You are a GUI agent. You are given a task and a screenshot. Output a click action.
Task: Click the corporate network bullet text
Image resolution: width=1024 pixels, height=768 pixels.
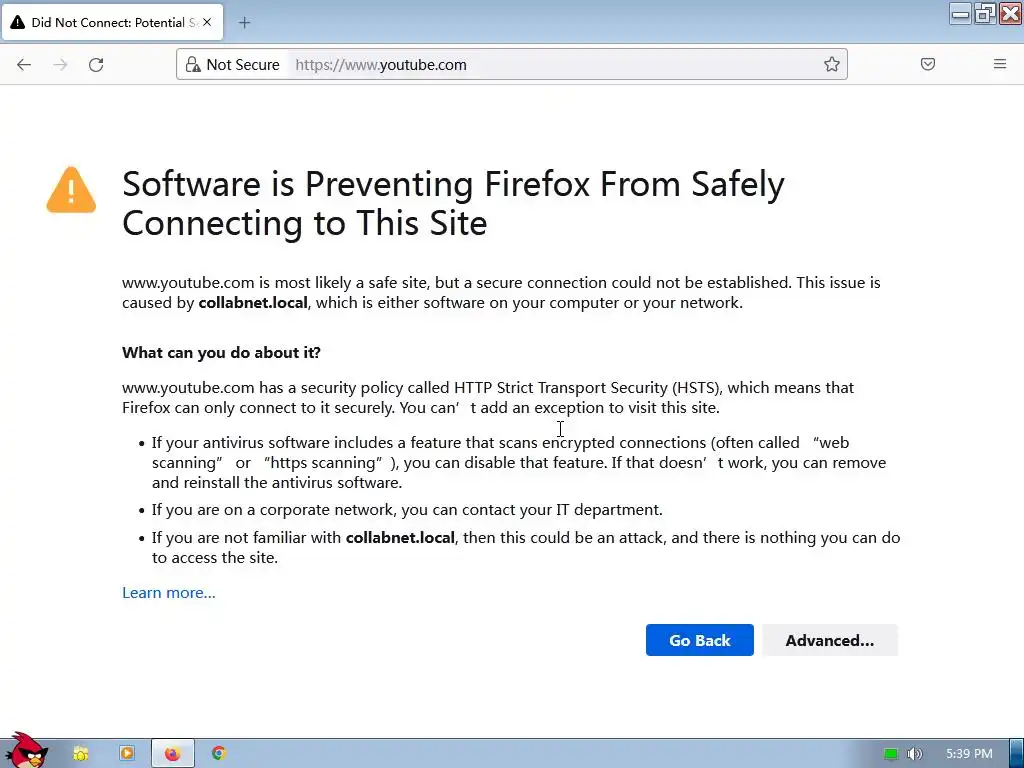pos(408,509)
